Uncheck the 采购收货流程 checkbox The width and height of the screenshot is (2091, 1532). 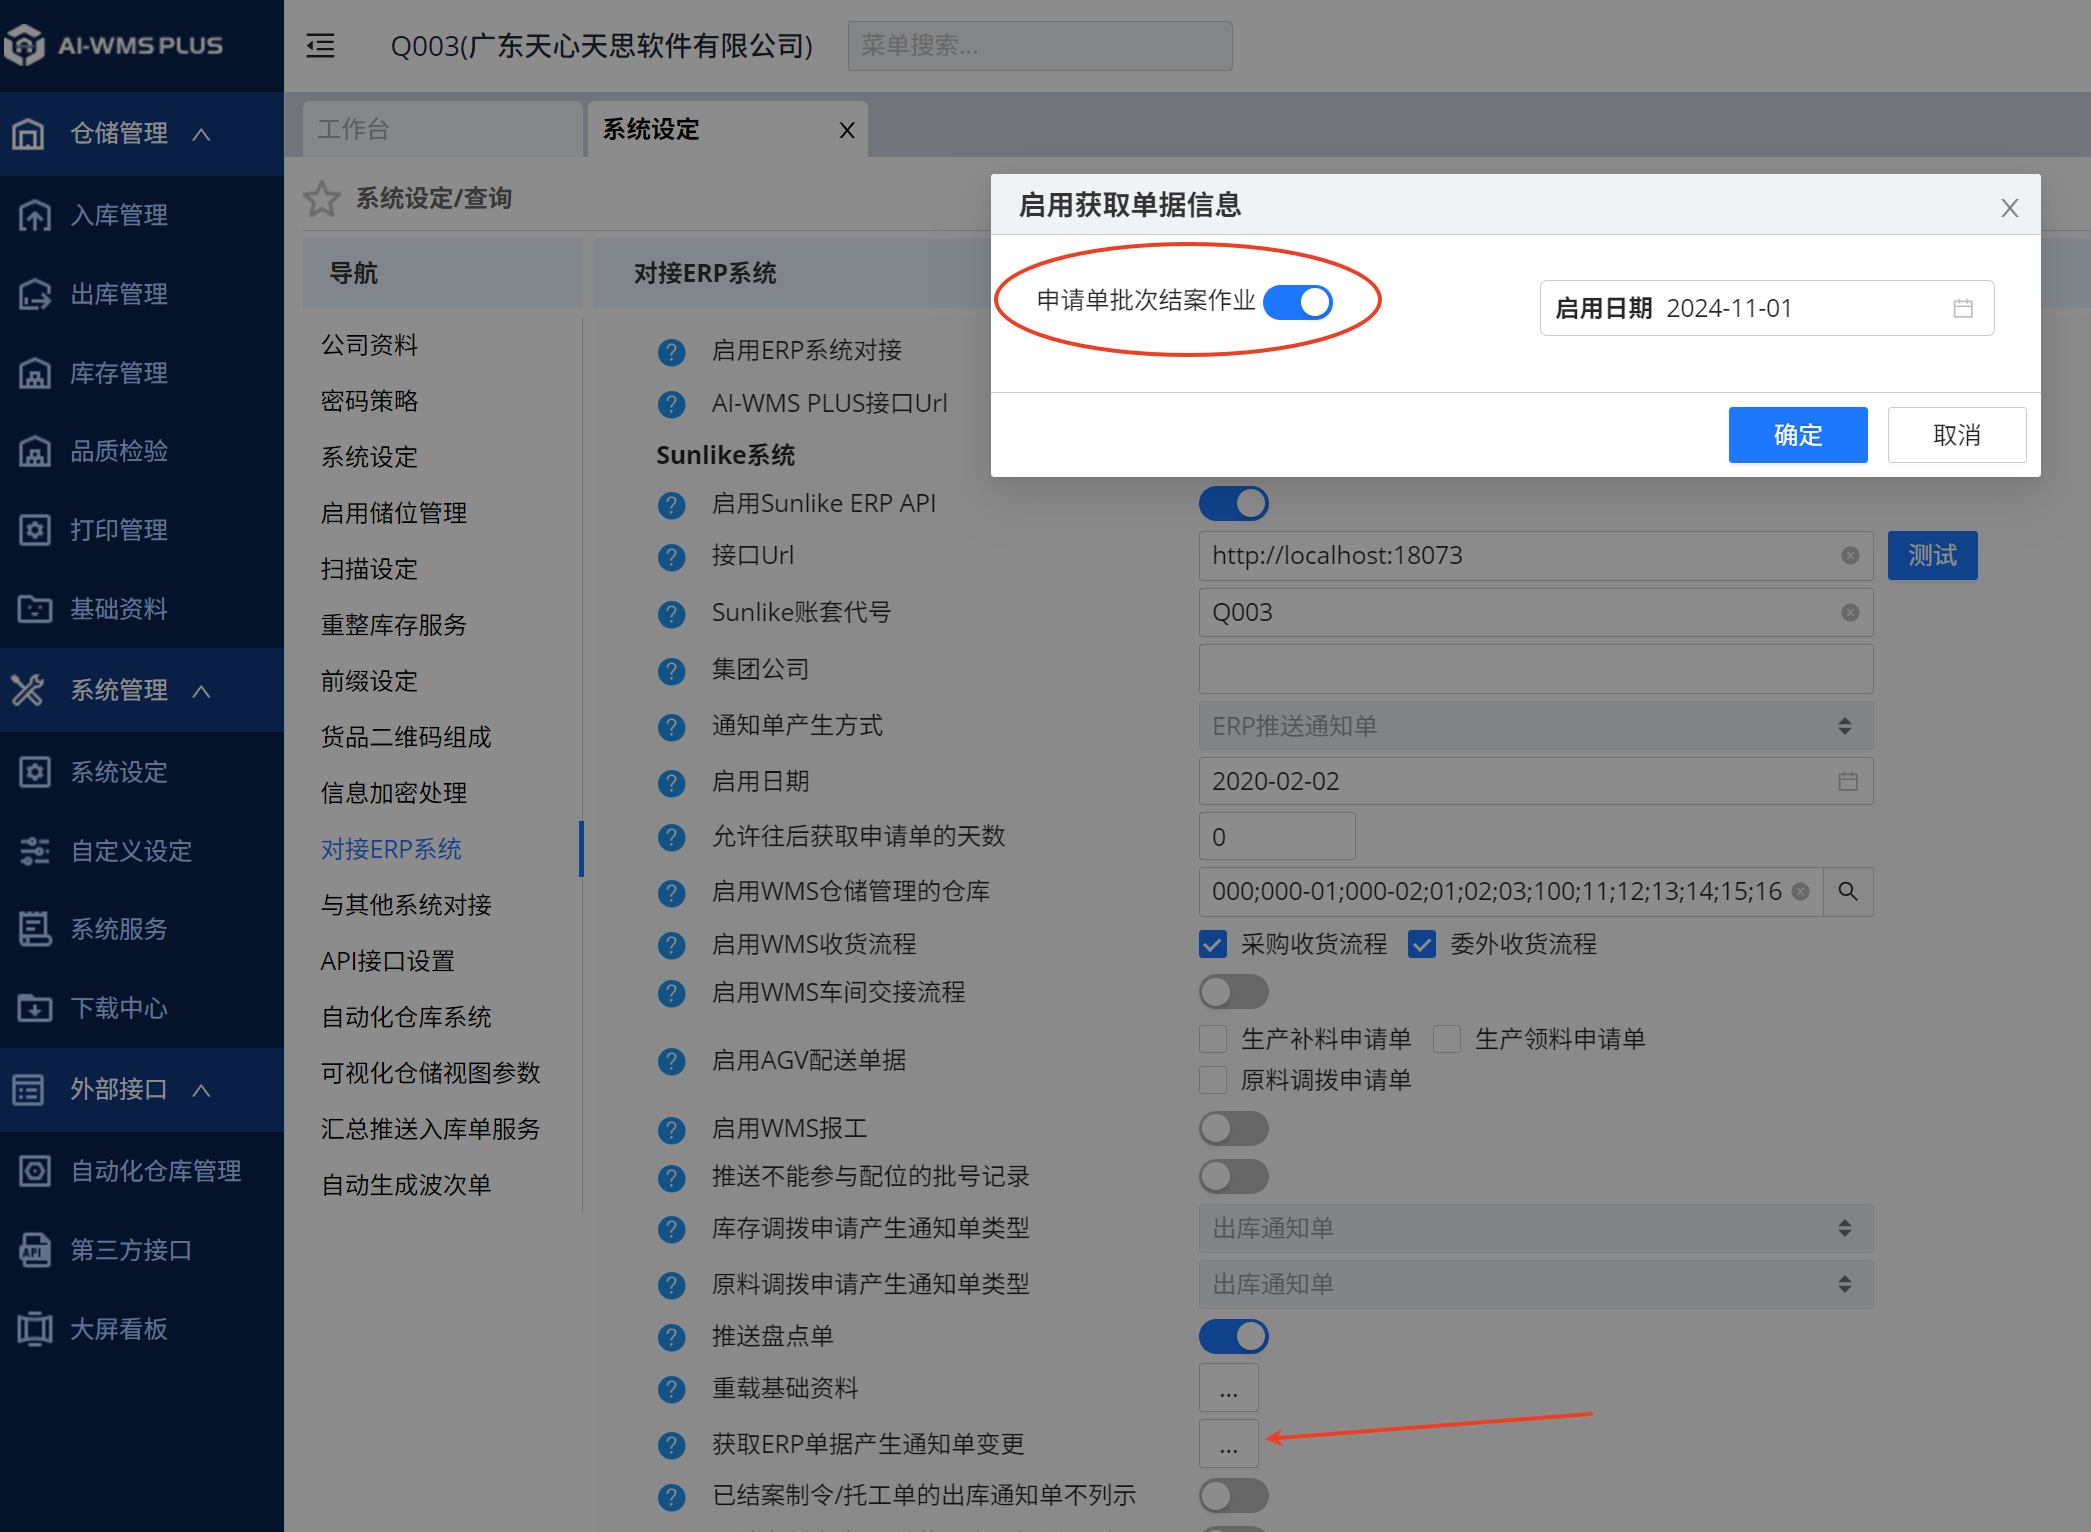(x=1213, y=944)
